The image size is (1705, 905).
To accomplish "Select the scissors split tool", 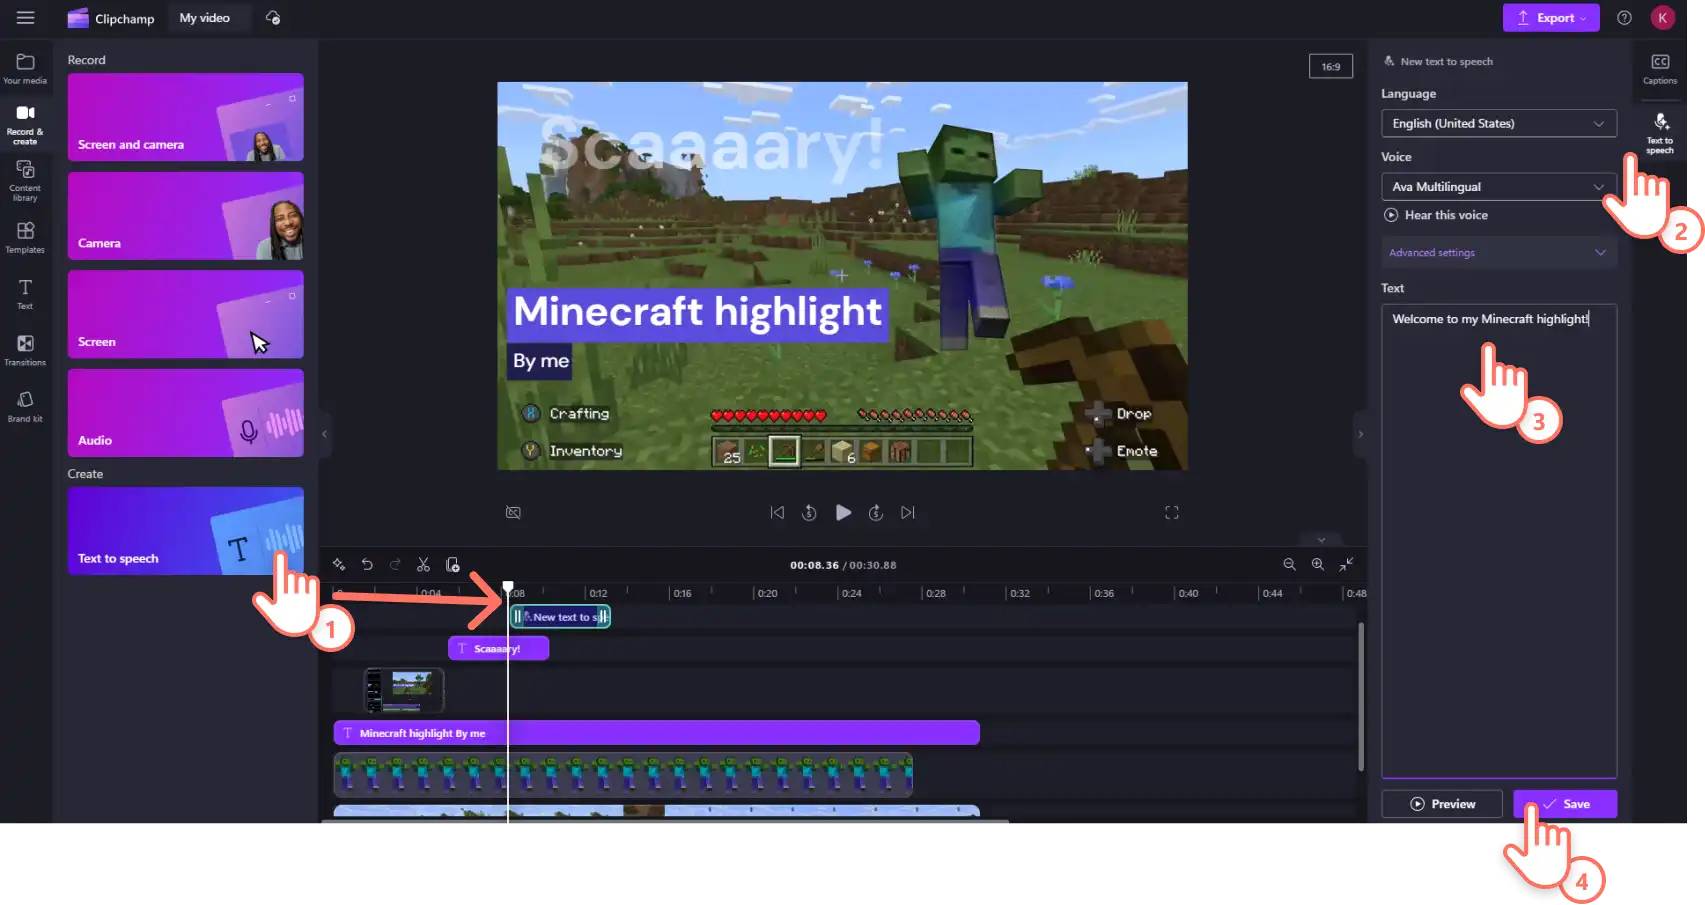I will [423, 565].
